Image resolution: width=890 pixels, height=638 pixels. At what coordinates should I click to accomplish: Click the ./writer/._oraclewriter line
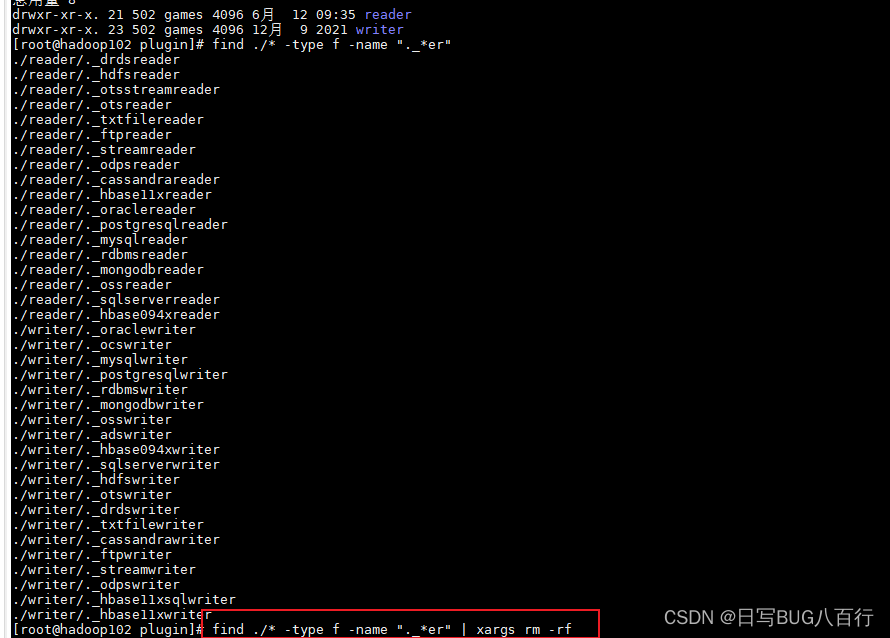point(104,330)
